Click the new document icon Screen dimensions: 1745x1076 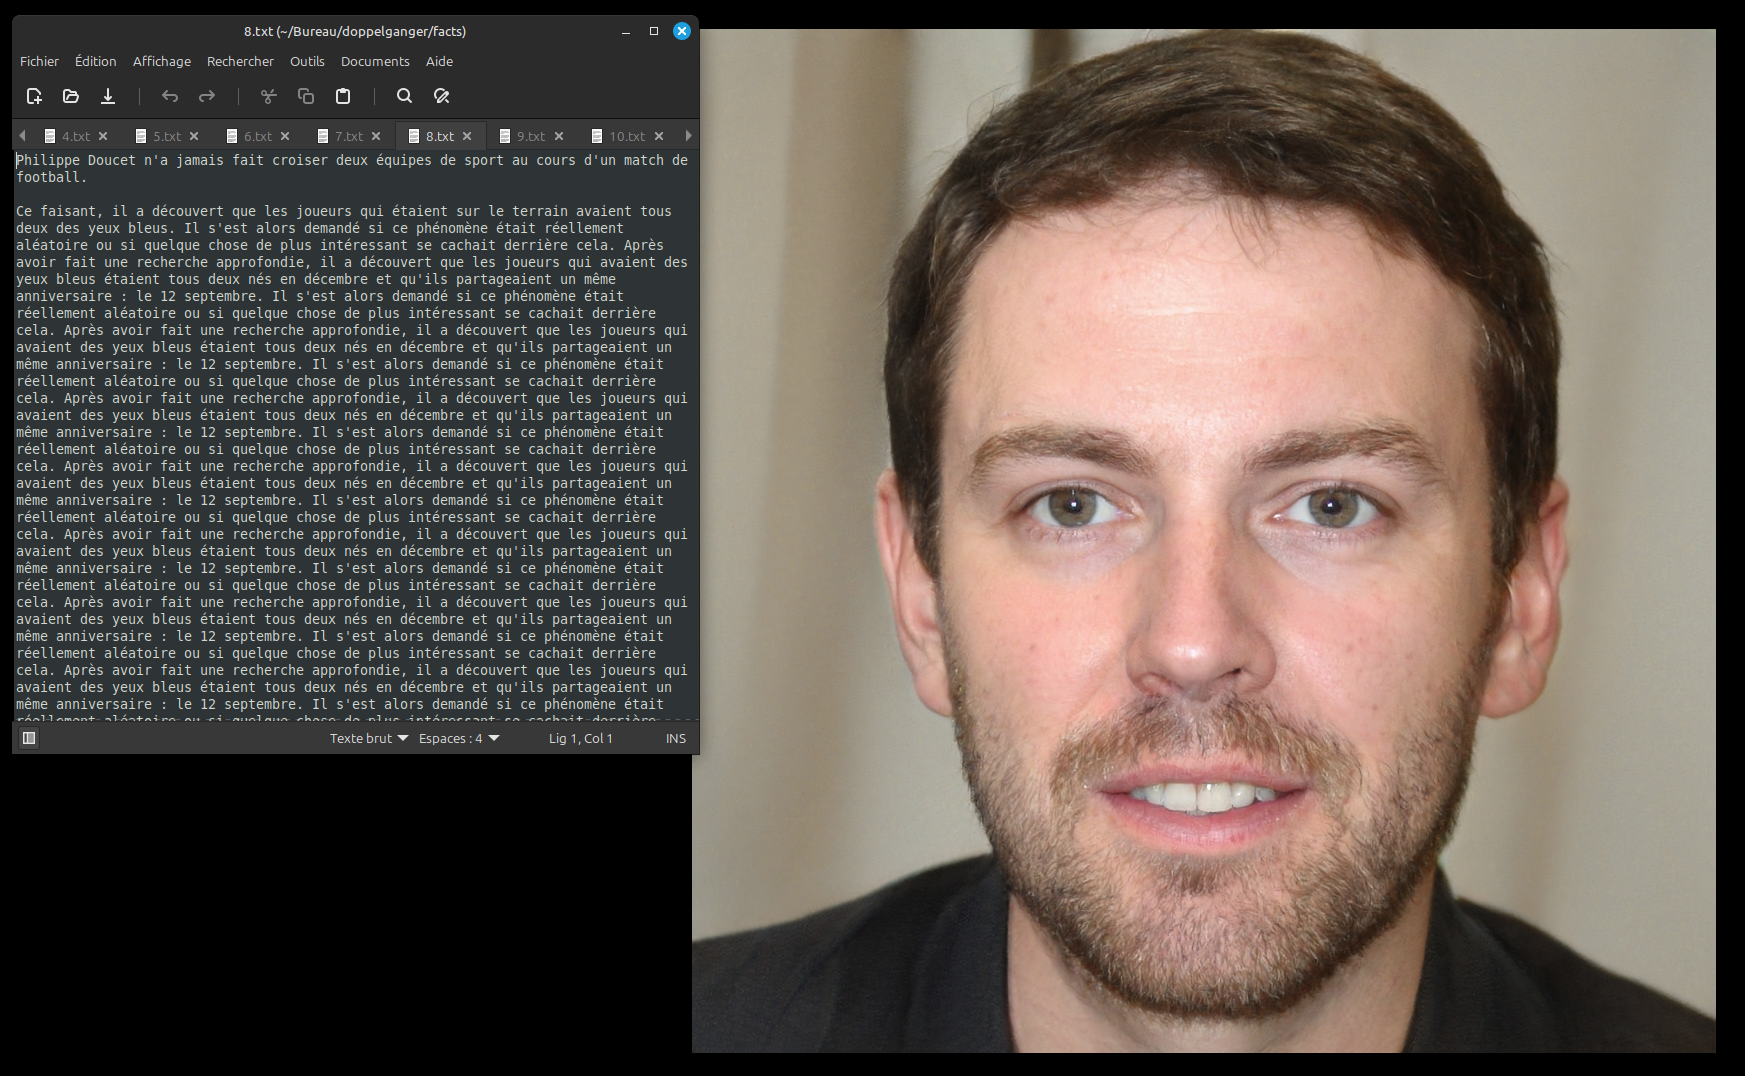point(34,96)
